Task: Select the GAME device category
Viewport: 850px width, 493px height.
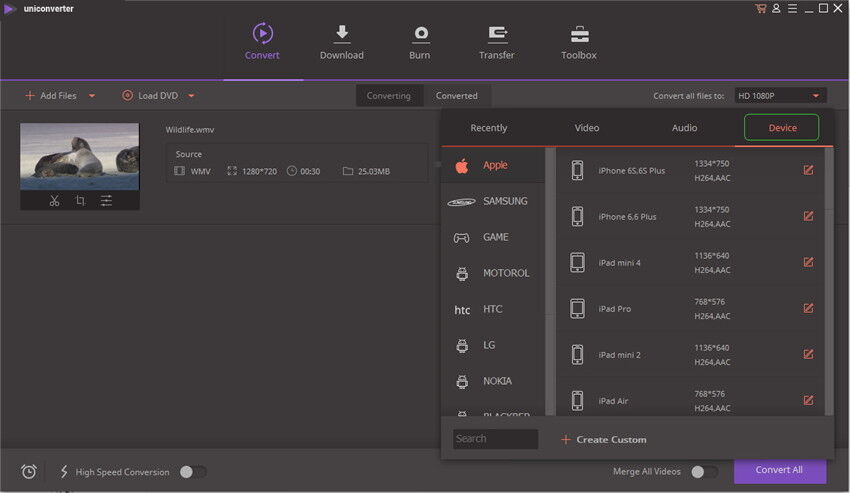Action: [493, 237]
